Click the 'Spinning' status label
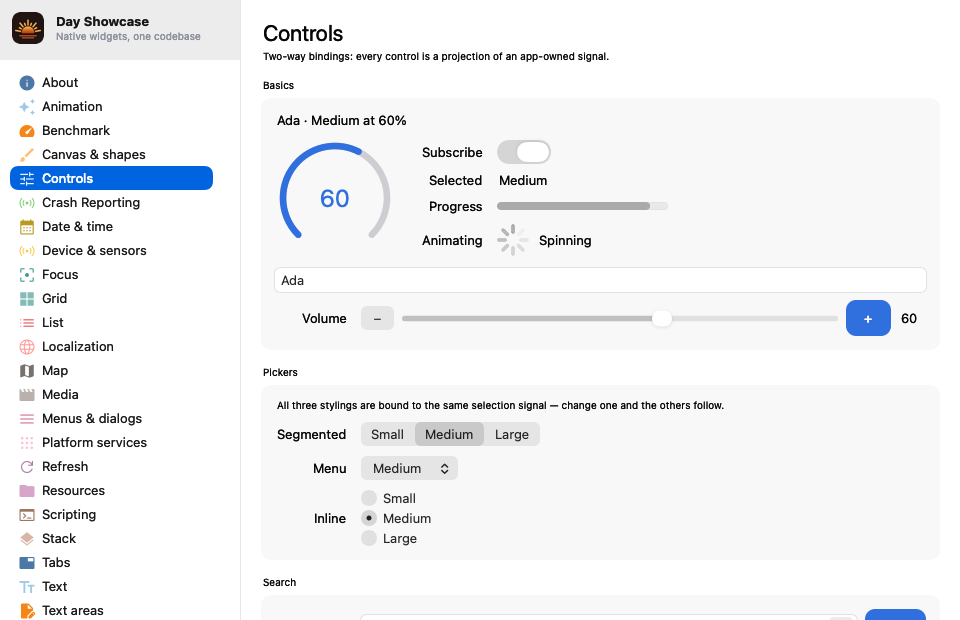Image resolution: width=960 pixels, height=620 pixels. coord(565,241)
